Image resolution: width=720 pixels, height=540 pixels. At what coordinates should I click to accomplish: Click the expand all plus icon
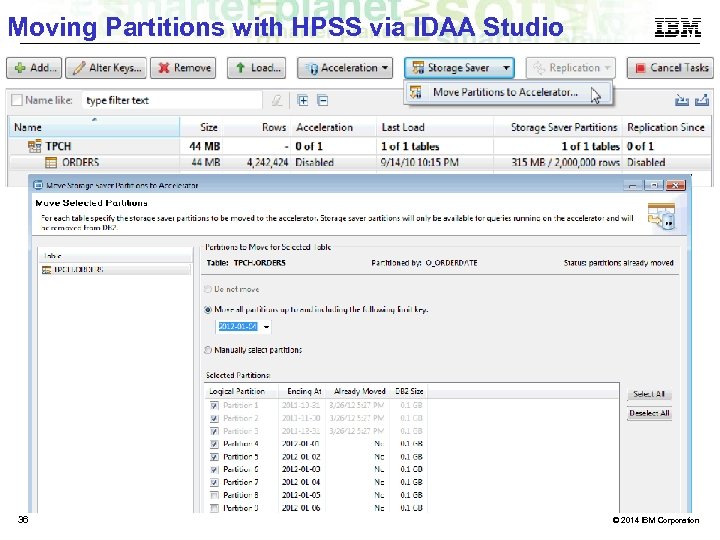coord(303,100)
